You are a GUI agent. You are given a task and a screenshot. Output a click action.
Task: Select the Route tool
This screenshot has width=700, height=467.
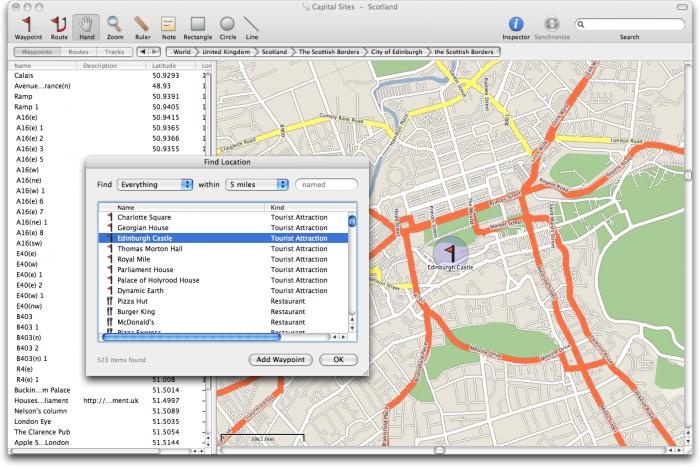click(58, 28)
